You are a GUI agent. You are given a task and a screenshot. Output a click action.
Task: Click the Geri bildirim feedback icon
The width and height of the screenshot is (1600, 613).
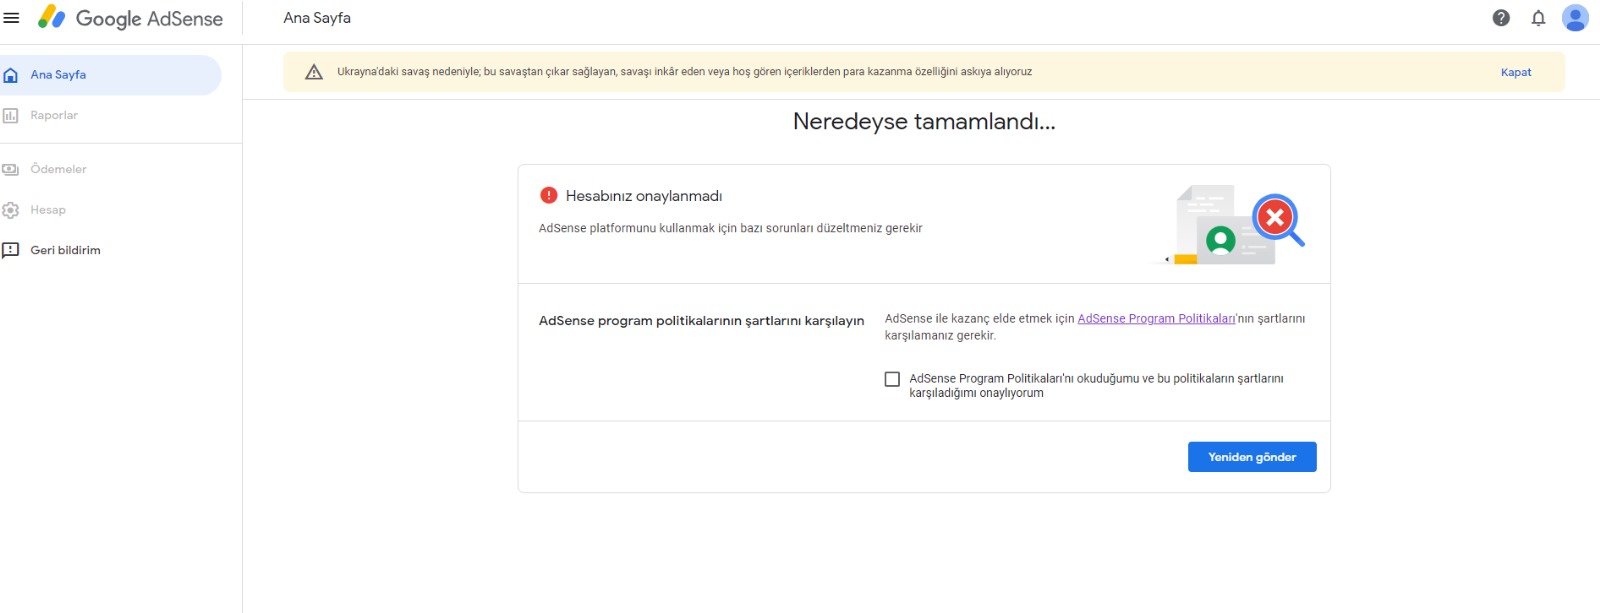click(x=11, y=251)
